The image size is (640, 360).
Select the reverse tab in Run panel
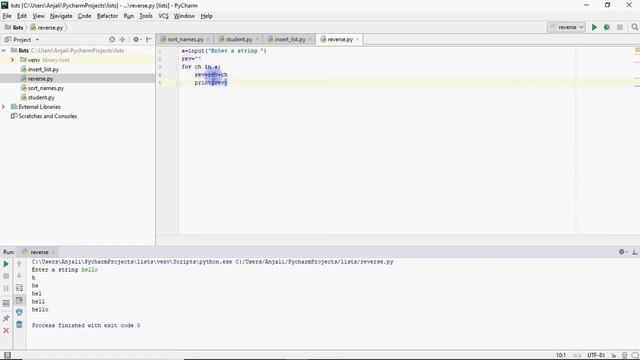pyautogui.click(x=39, y=252)
